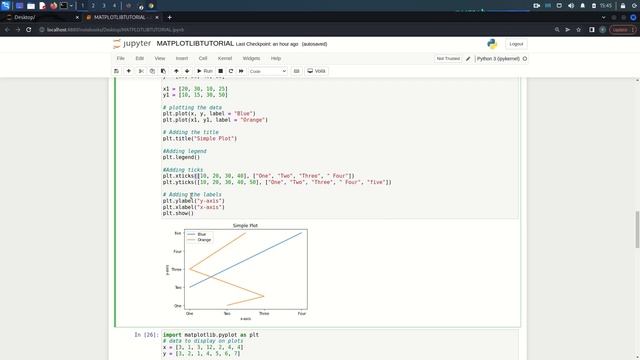This screenshot has height=360, width=640.
Task: Rename the notebook title MATPLOTLIBTUTORIAL
Action: (x=195, y=44)
